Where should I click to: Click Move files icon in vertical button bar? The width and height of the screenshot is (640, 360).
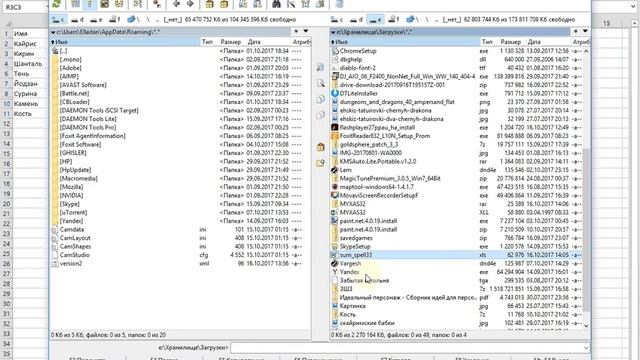pyautogui.click(x=320, y=115)
